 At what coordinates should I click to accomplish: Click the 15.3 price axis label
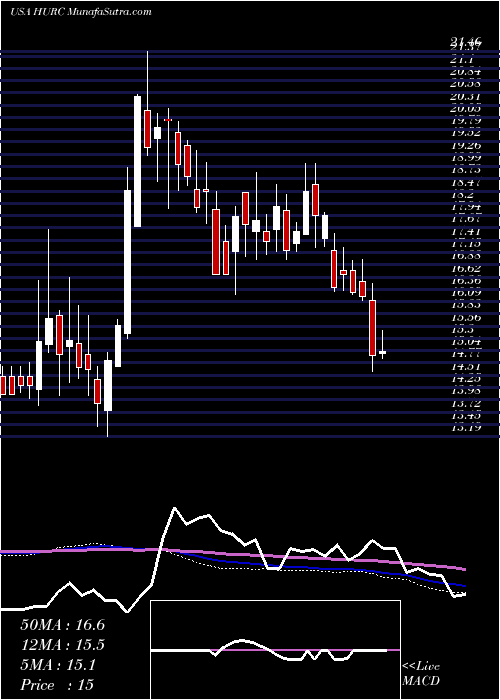(460, 330)
